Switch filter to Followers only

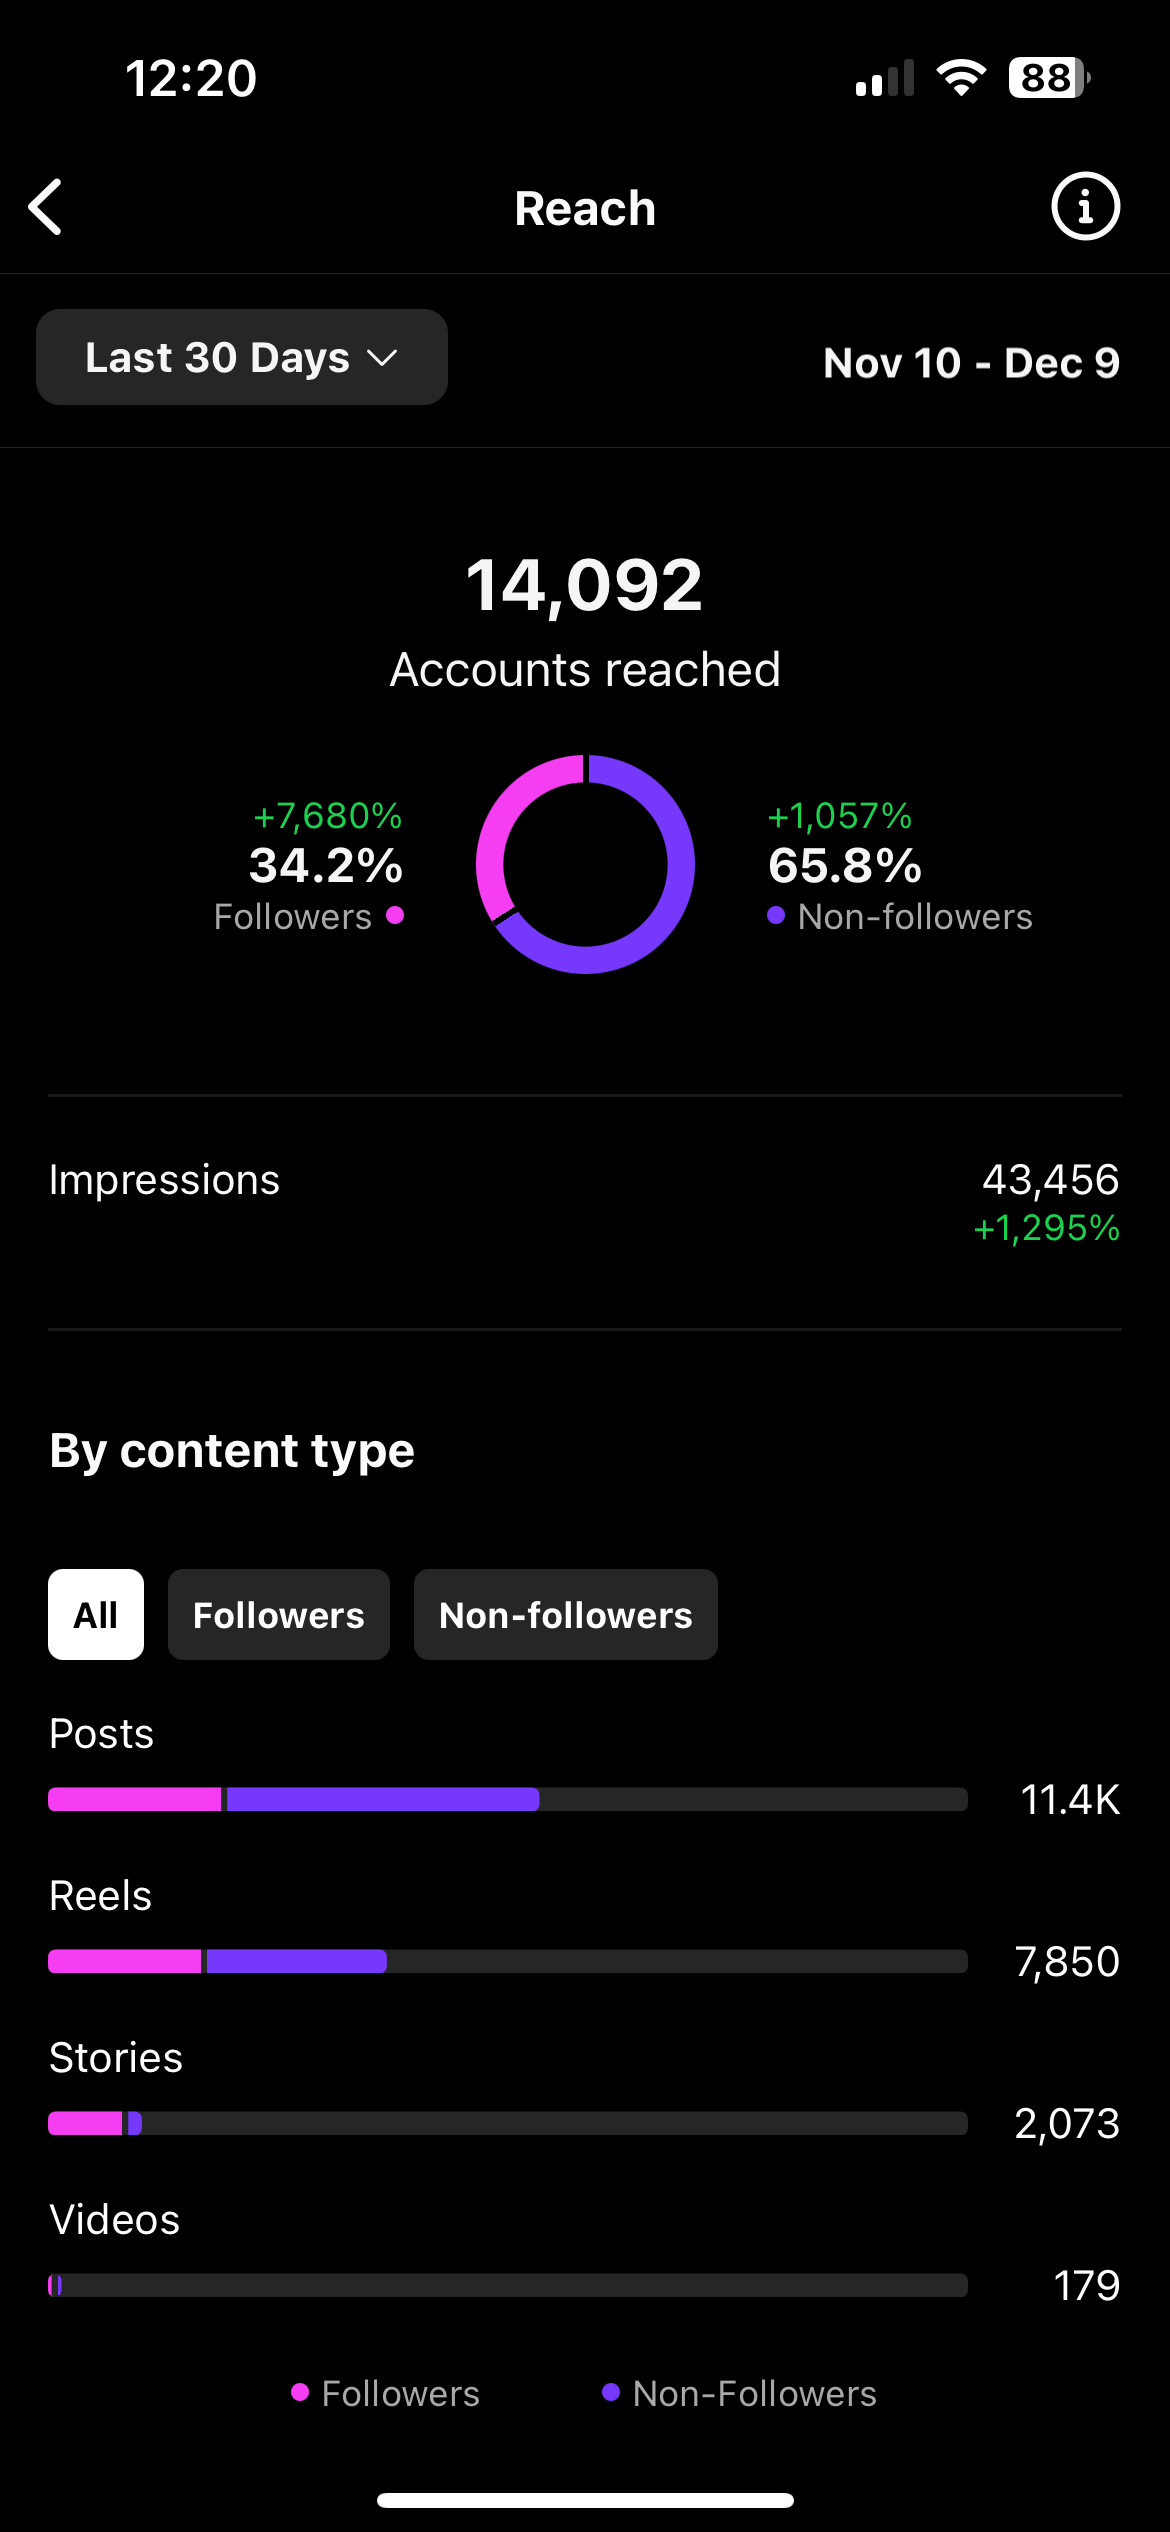[x=279, y=1614]
